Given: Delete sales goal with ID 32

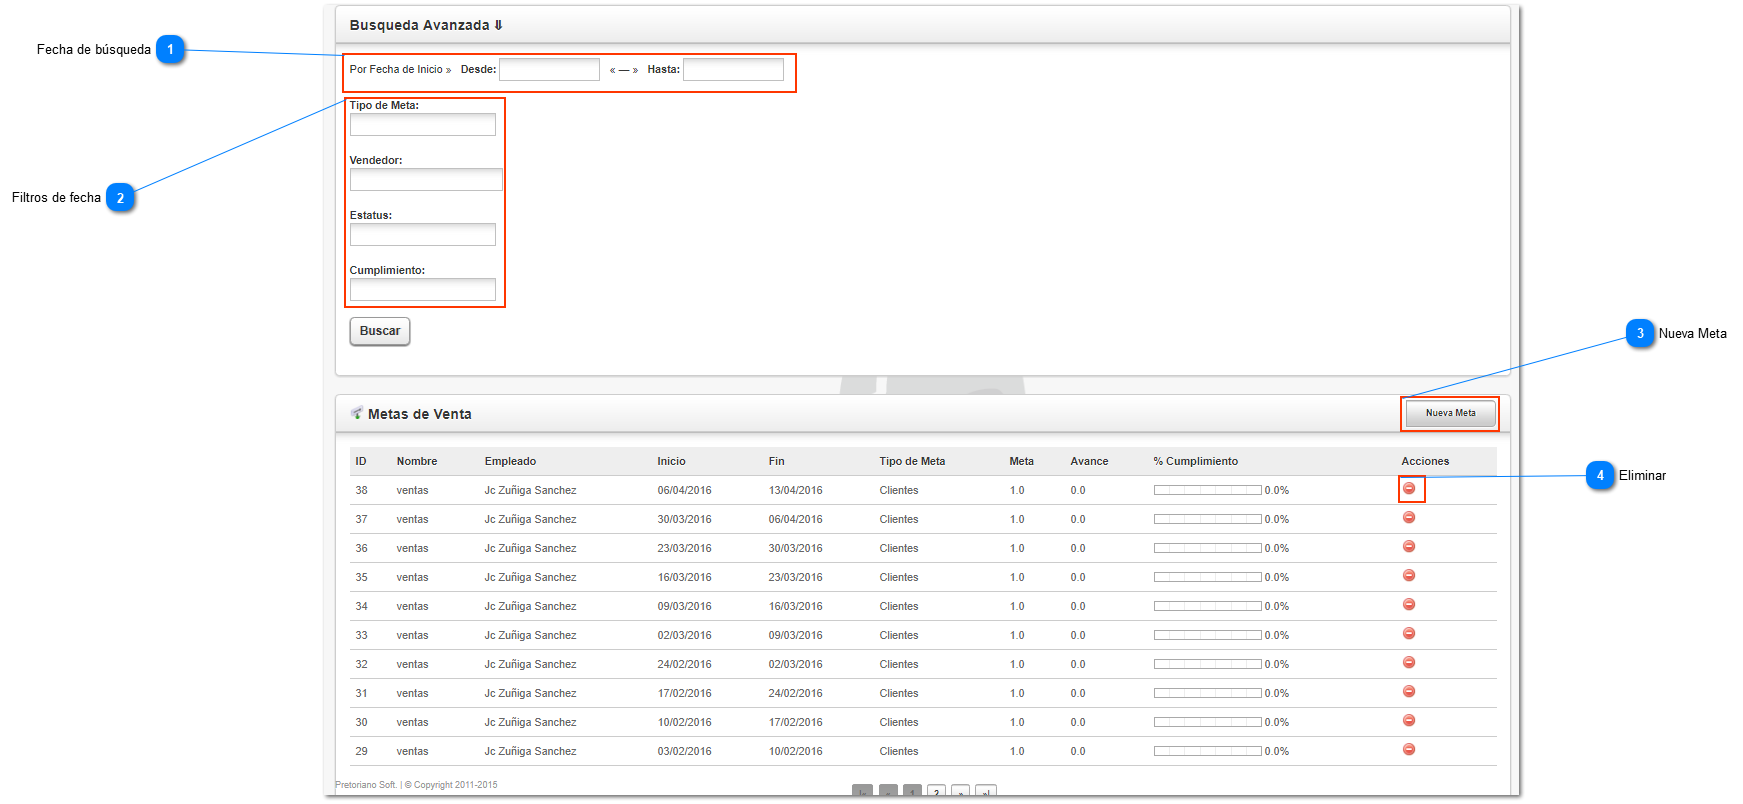Looking at the screenshot, I should 1409,662.
